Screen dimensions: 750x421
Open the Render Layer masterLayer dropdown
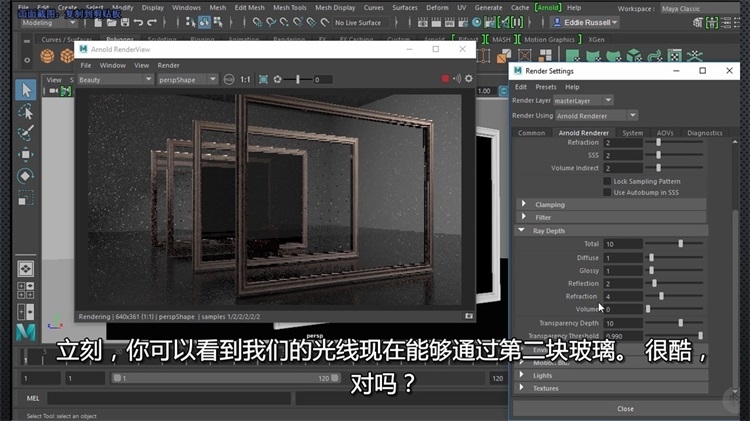[583, 100]
